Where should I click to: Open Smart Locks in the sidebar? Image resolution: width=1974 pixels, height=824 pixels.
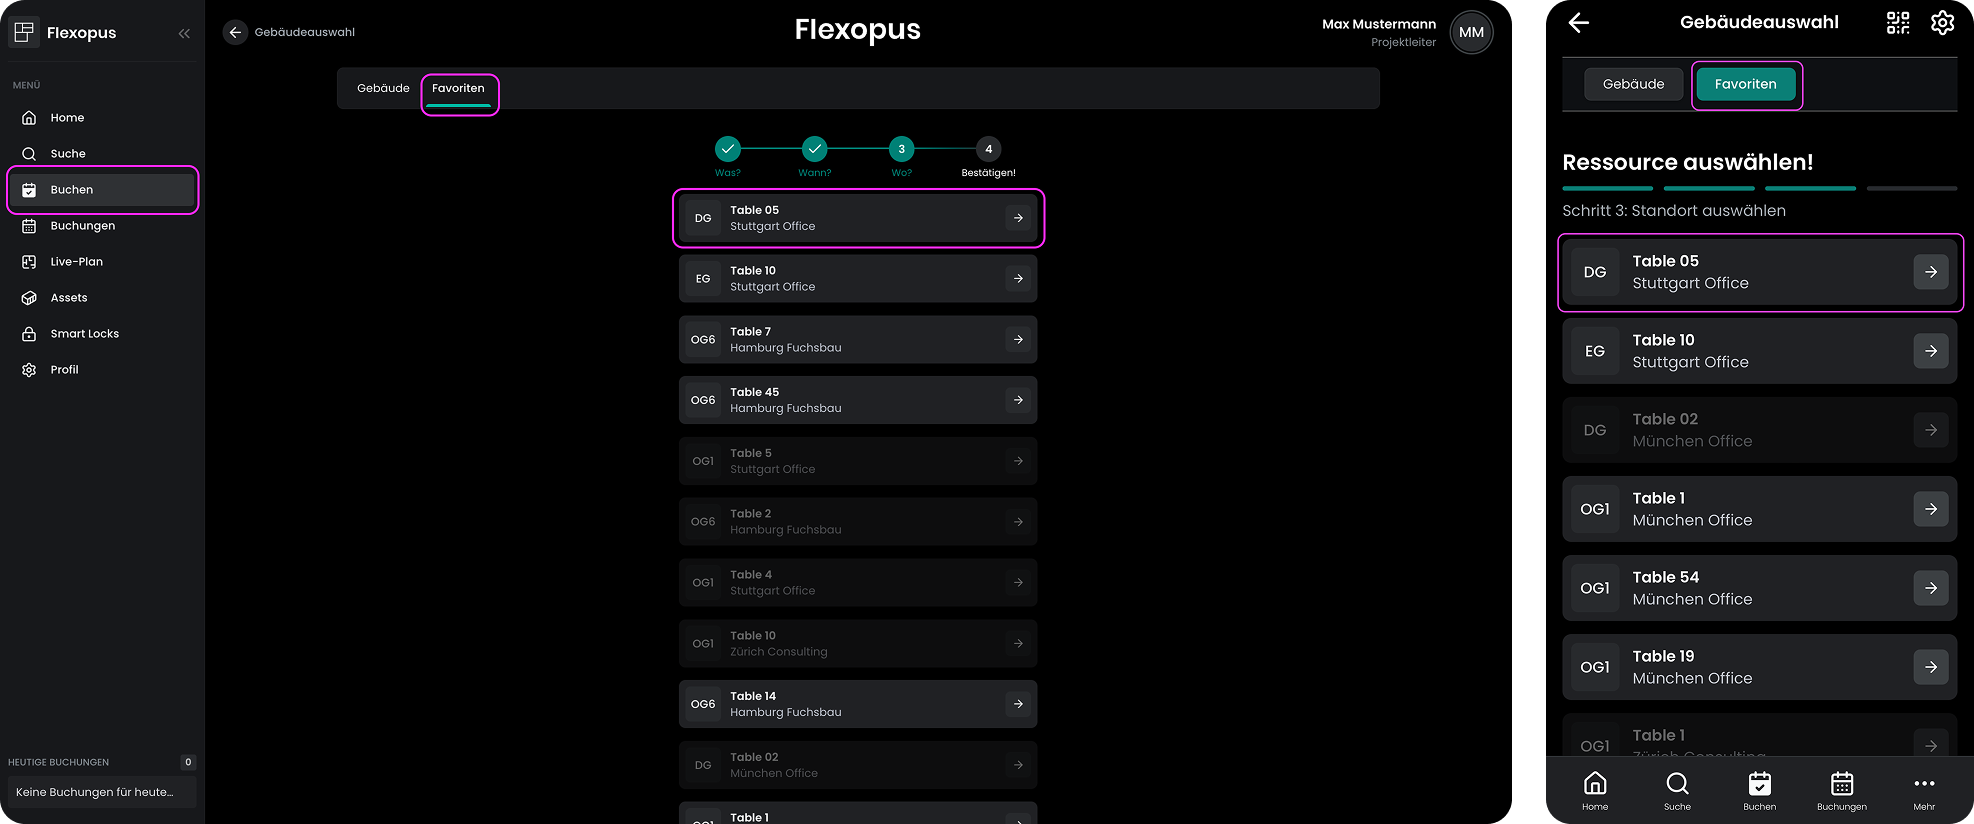click(84, 334)
